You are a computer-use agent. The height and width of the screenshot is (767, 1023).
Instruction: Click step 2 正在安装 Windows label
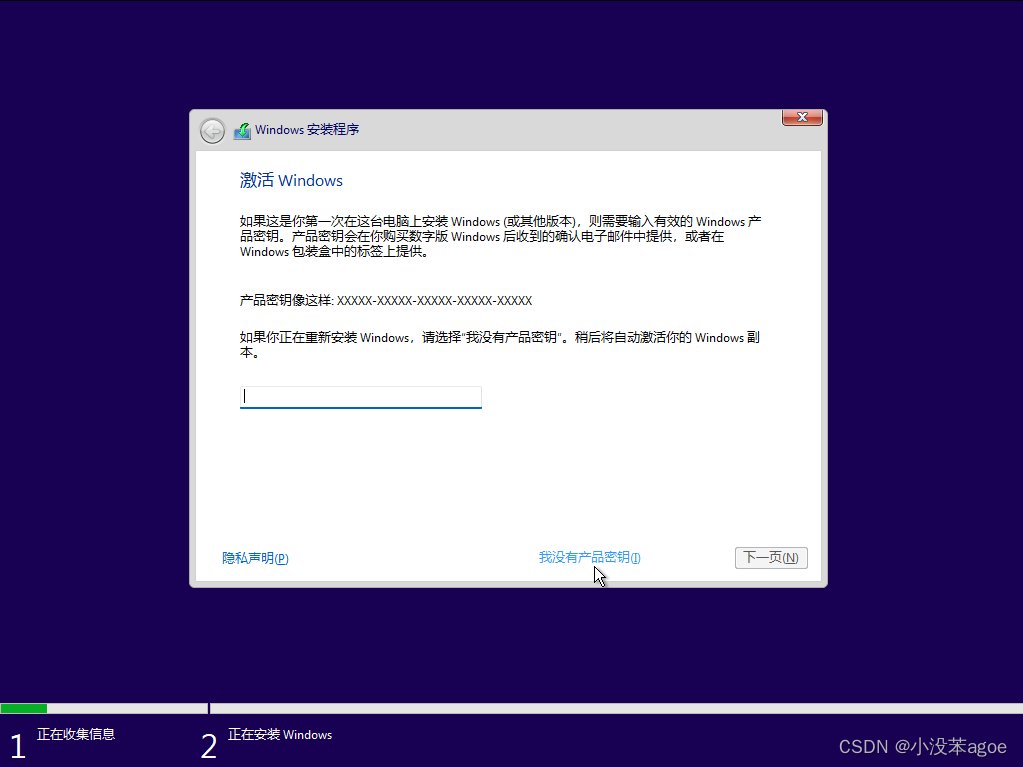point(280,734)
